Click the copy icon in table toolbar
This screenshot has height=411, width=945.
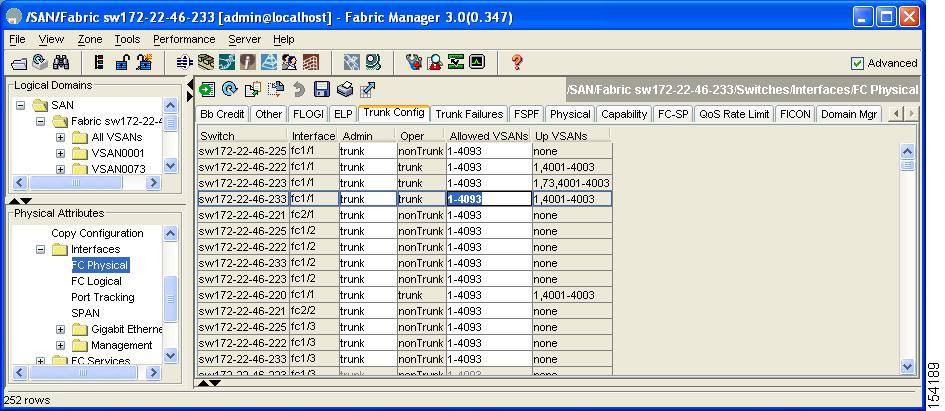[x=253, y=90]
